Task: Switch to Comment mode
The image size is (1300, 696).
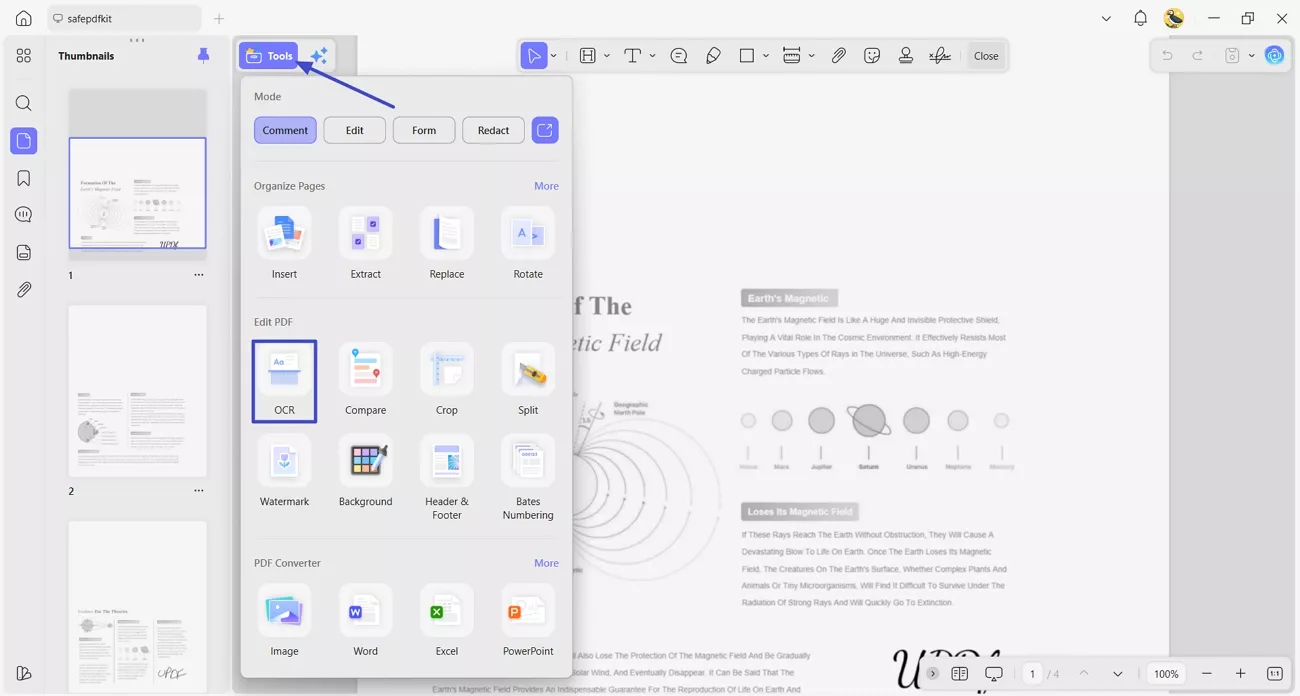Action: tap(285, 130)
